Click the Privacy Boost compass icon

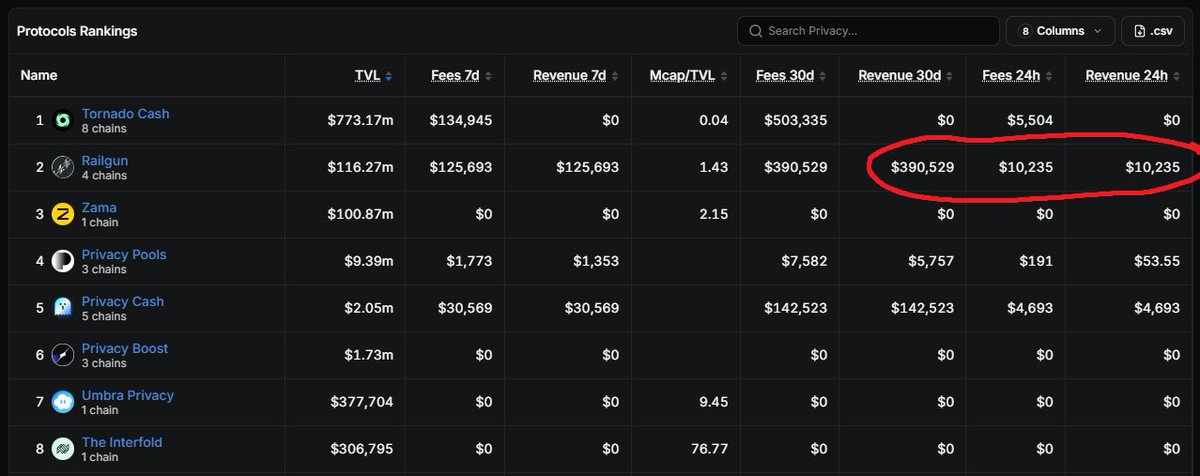pyautogui.click(x=63, y=355)
